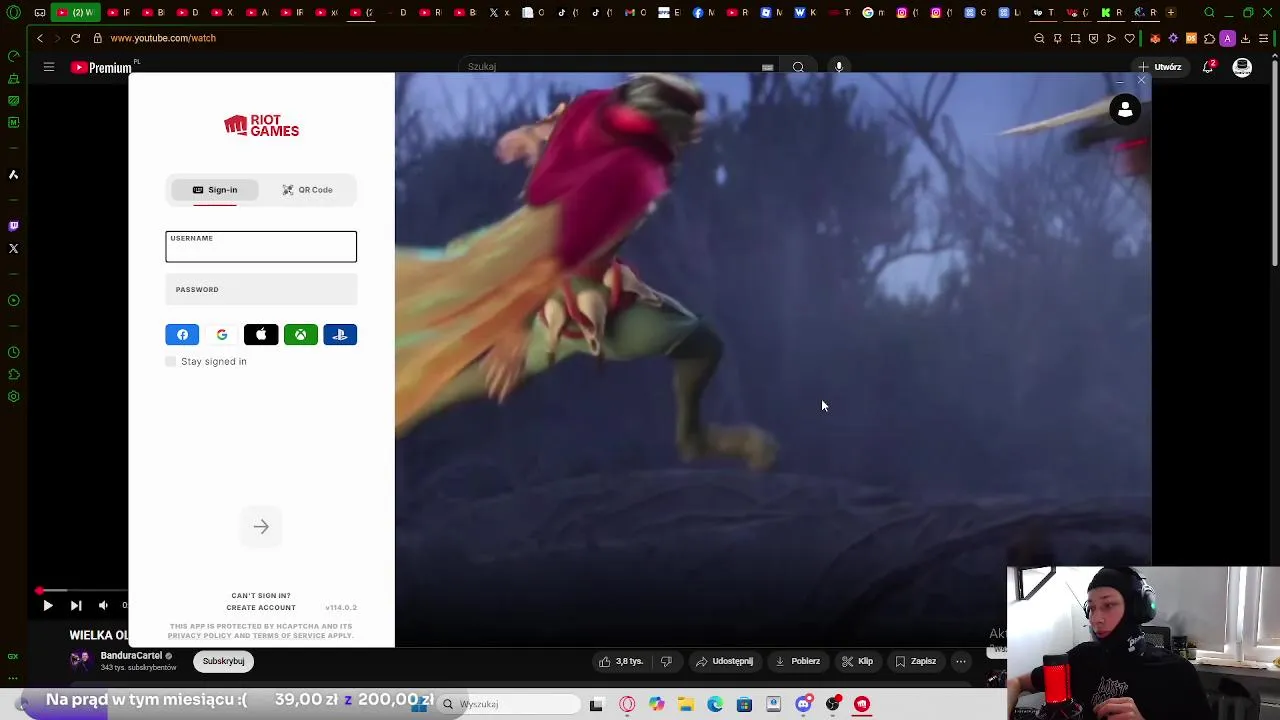Sign in with Xbox icon

point(300,335)
